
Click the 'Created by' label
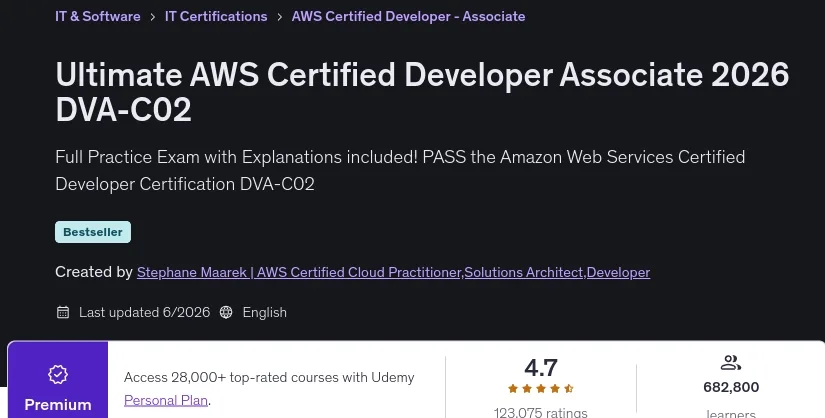pos(94,272)
